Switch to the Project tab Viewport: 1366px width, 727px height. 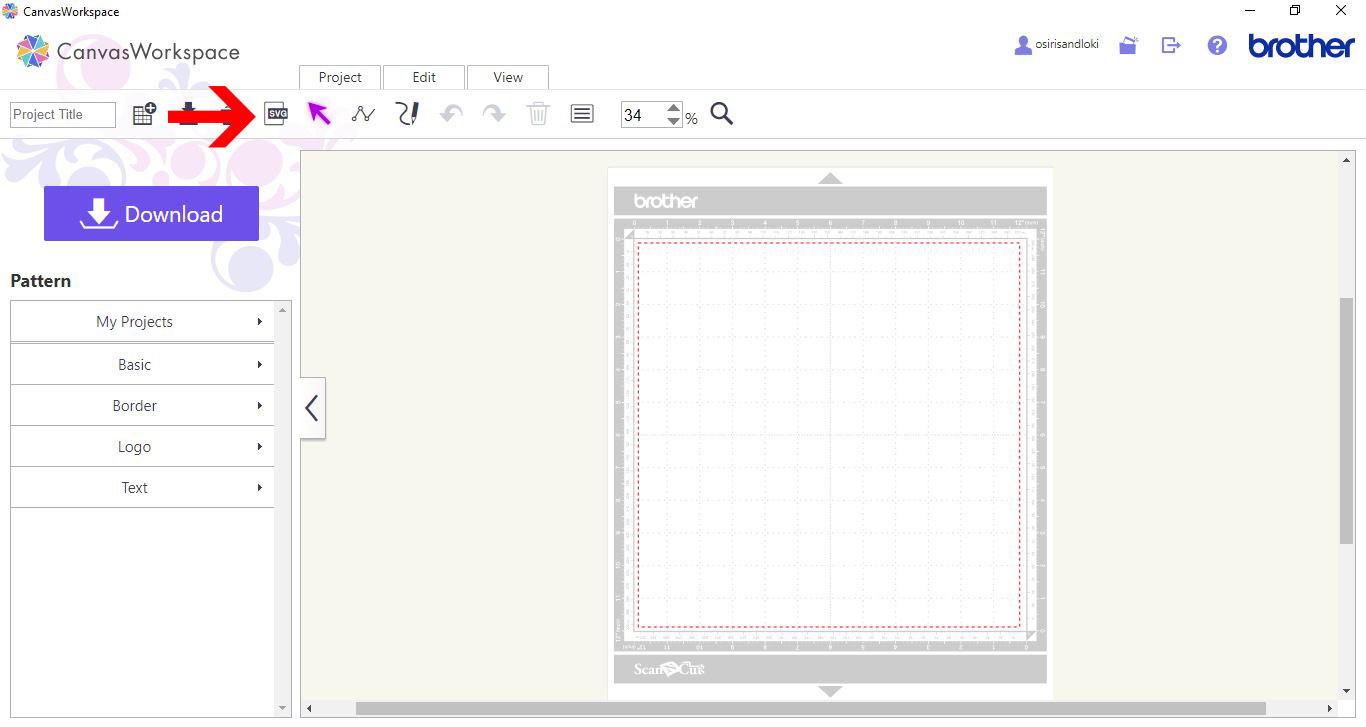pos(340,77)
